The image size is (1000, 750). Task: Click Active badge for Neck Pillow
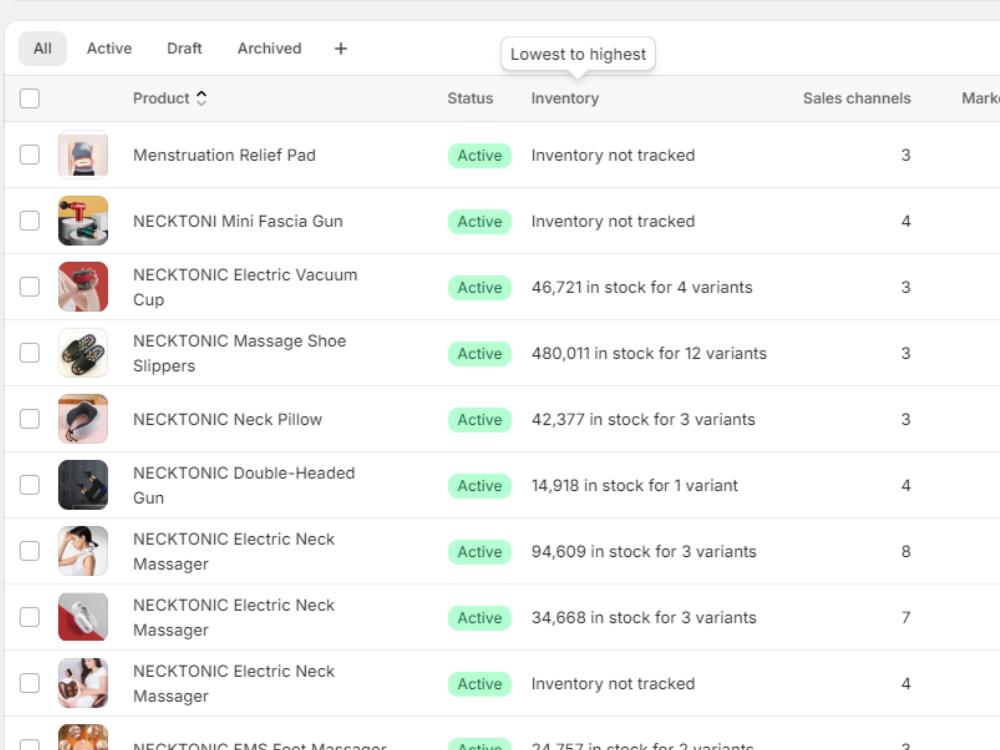click(480, 420)
